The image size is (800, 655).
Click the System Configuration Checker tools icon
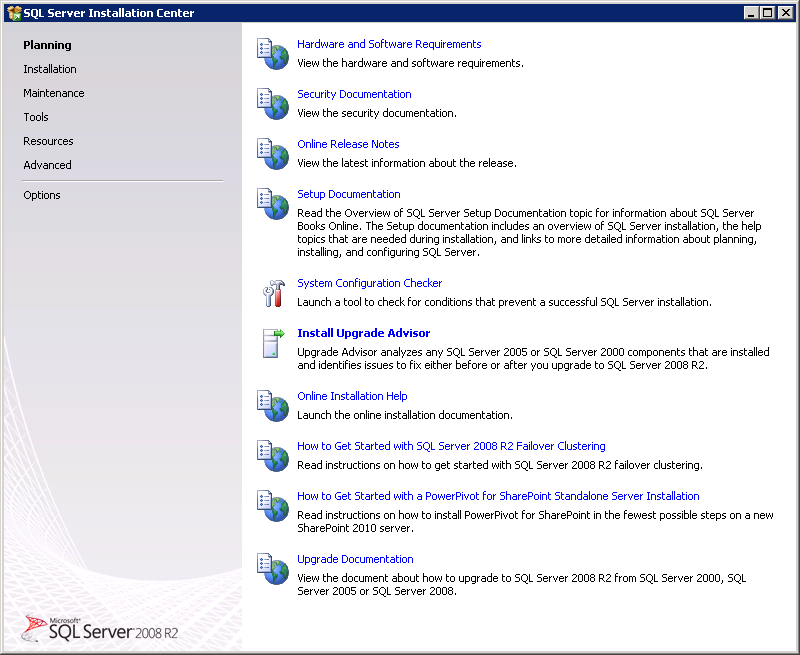(273, 293)
